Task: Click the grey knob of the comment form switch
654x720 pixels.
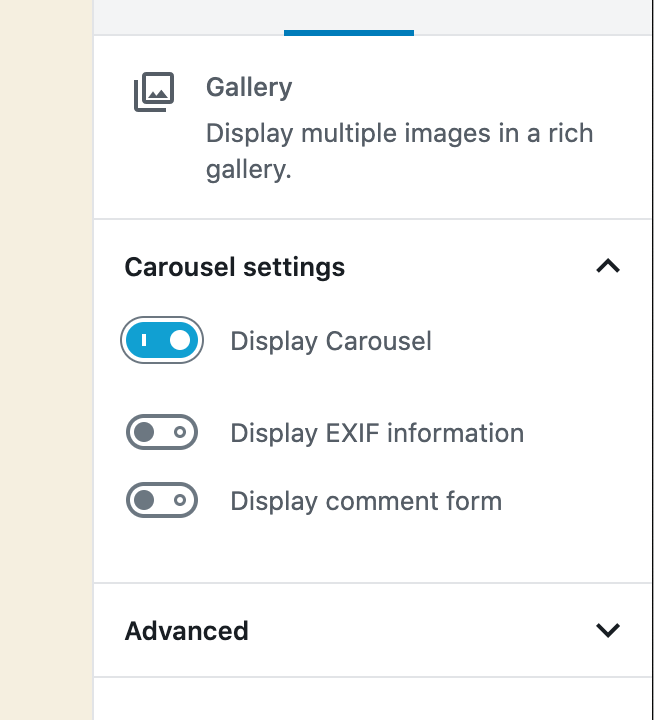Action: tap(144, 500)
